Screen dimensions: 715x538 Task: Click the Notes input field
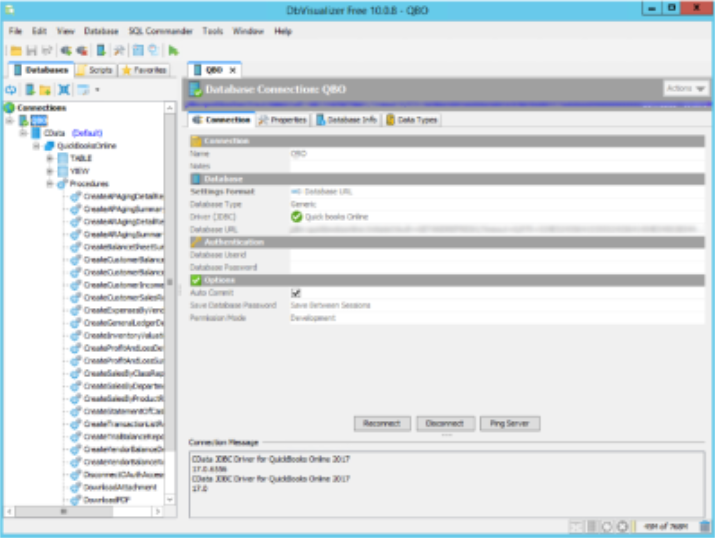pyautogui.click(x=497, y=166)
